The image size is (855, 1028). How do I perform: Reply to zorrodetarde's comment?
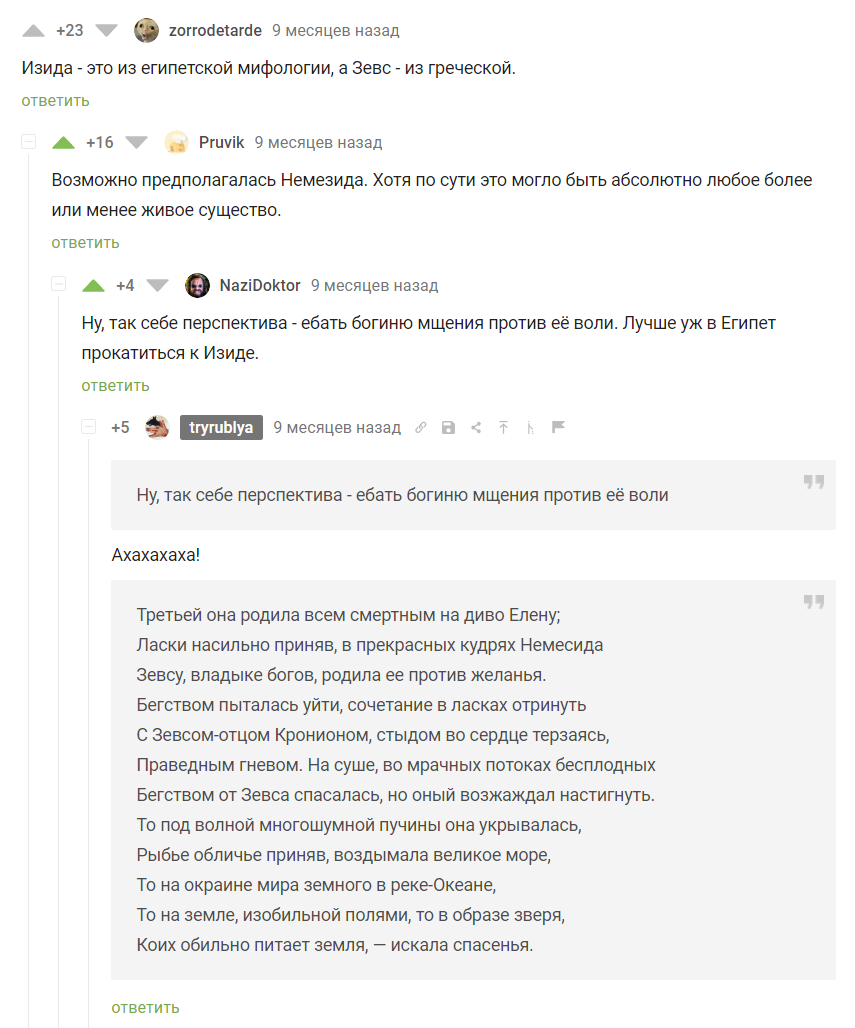[x=55, y=100]
